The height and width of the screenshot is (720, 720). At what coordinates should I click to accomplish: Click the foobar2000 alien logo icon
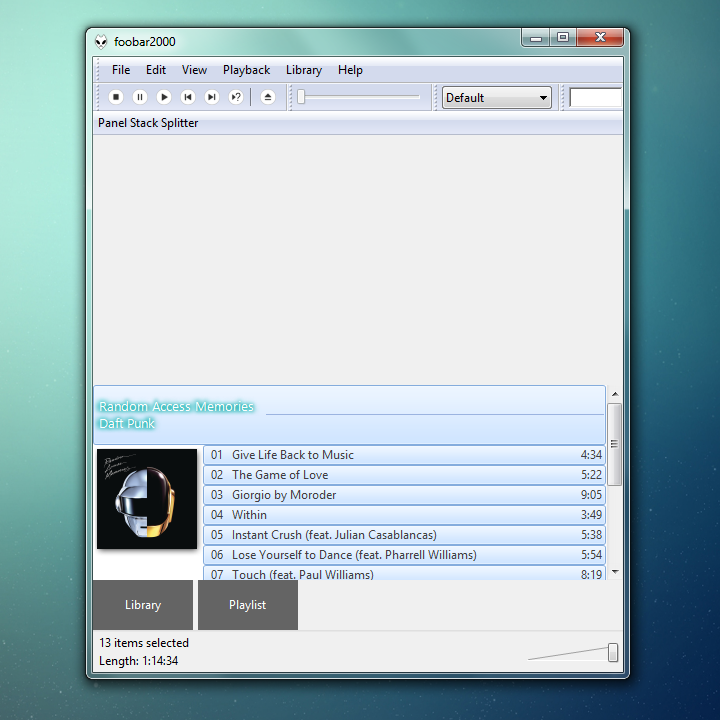101,42
